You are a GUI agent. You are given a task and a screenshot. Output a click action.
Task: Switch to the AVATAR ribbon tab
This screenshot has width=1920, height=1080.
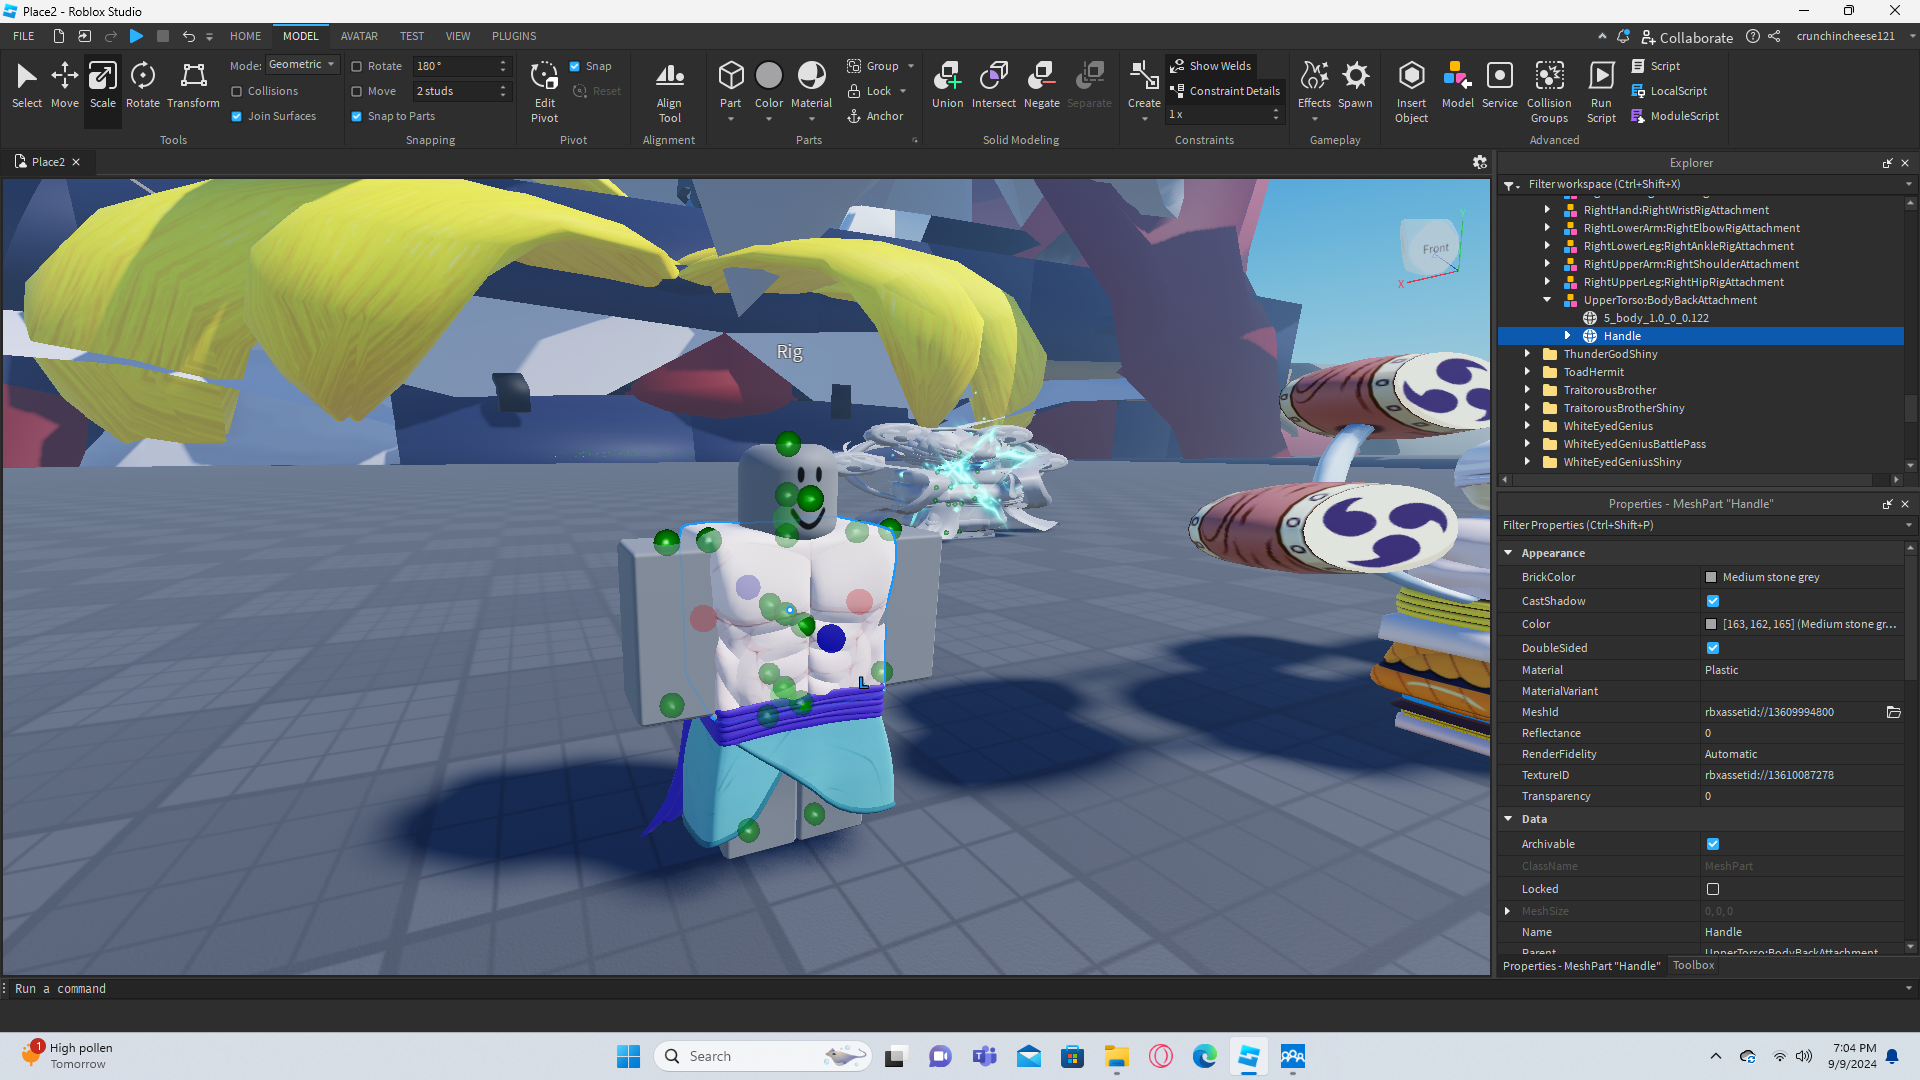coord(359,36)
